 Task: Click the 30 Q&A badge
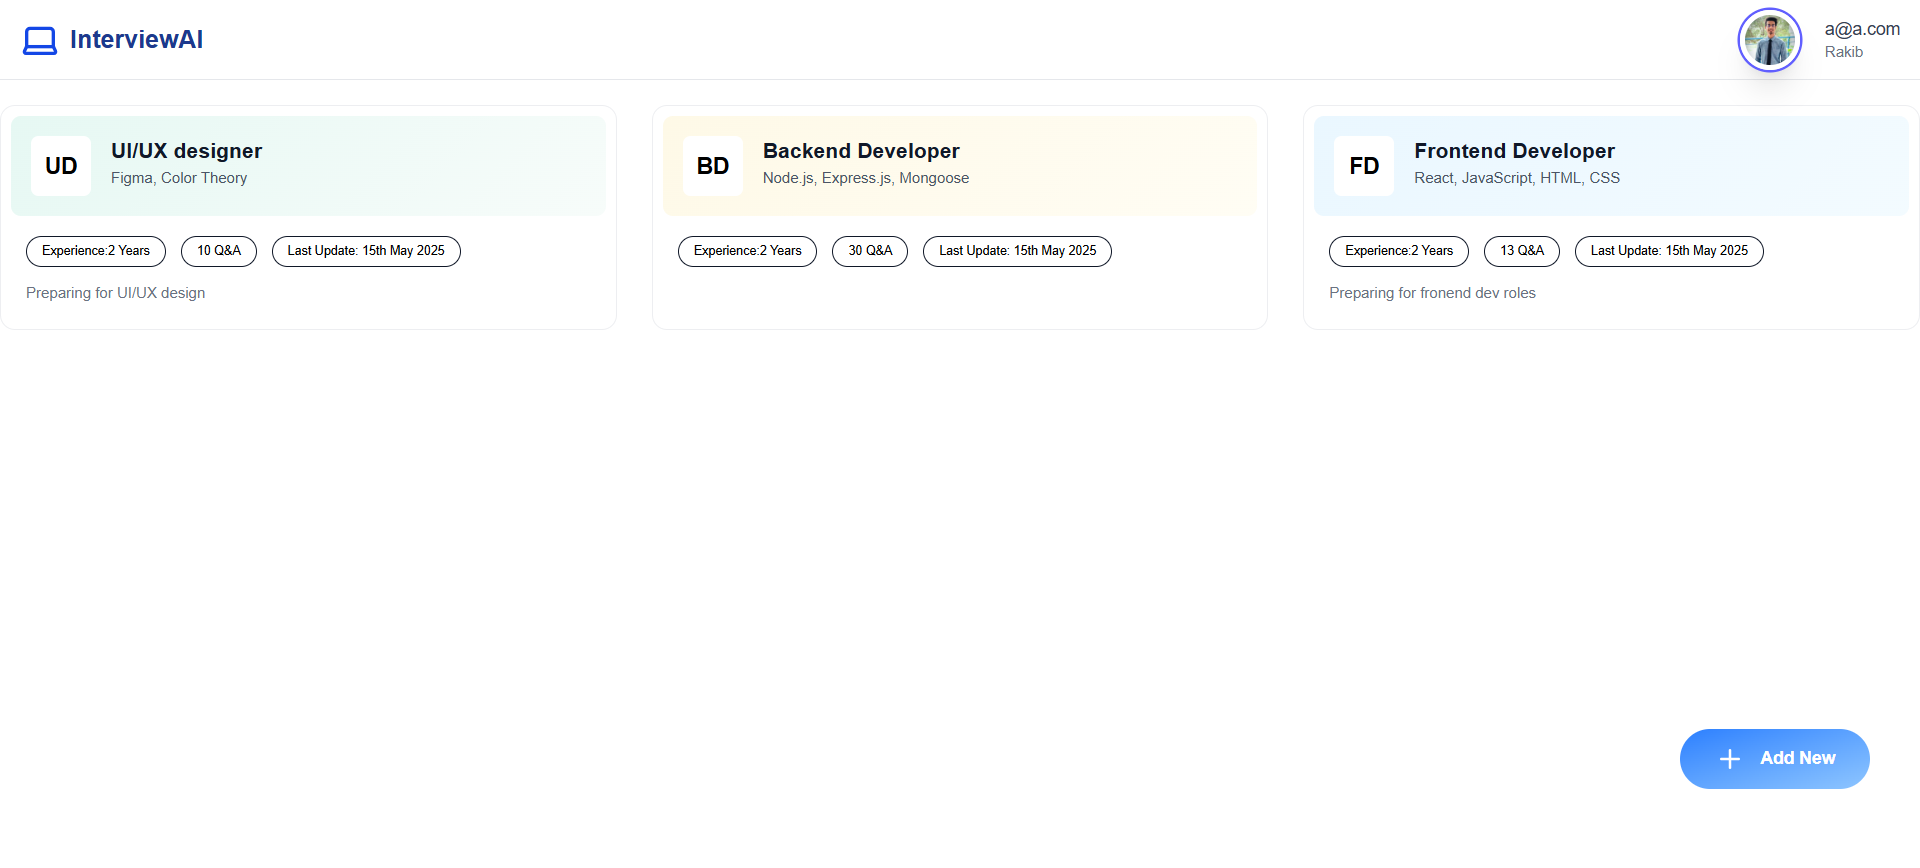coord(869,251)
